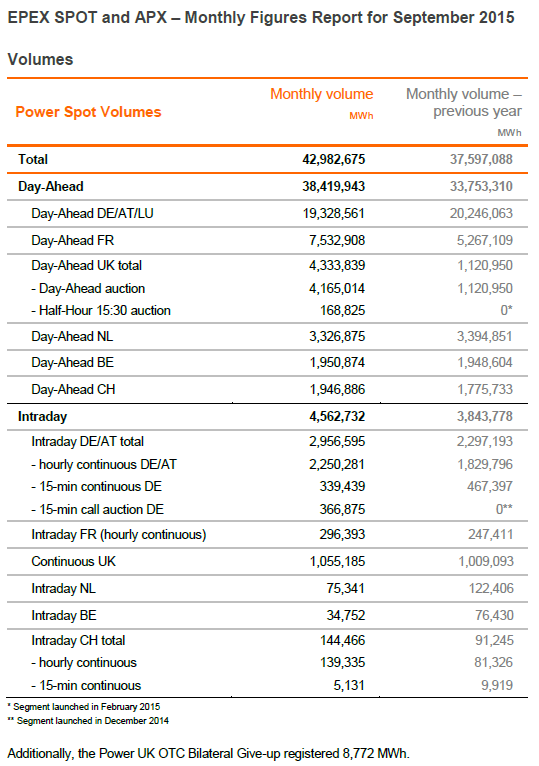Click the Intraday BE row label
The image size is (539, 766).
[64, 616]
